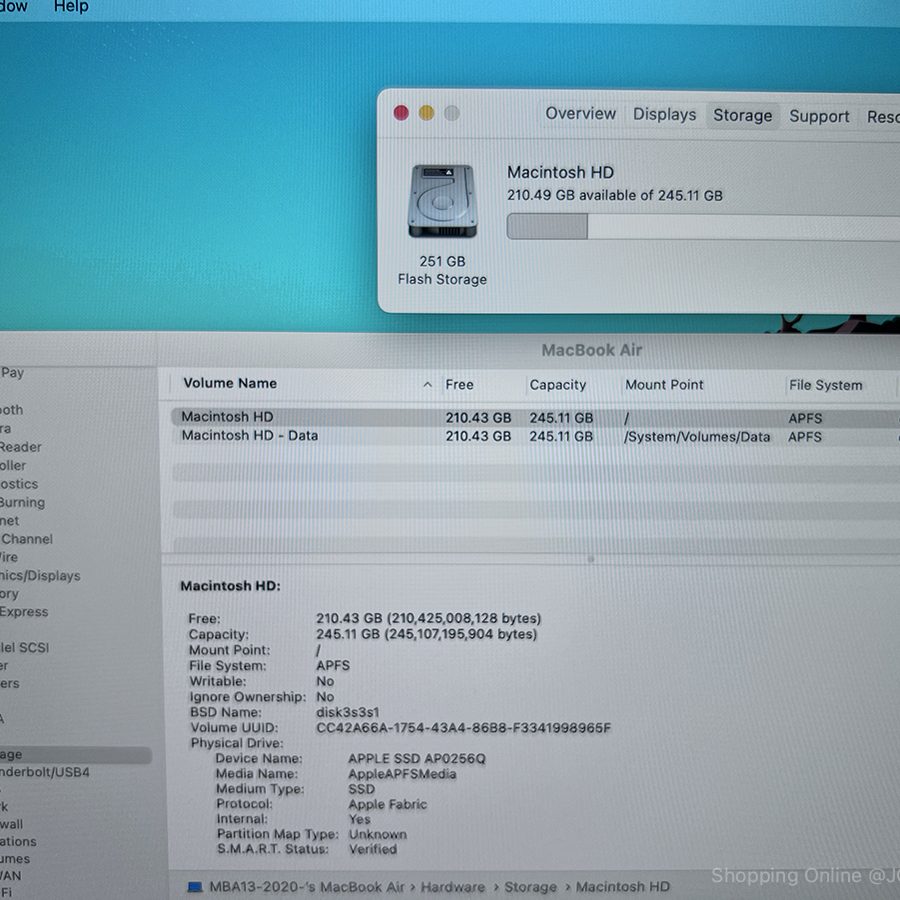This screenshot has height=900, width=900.
Task: Select the Fibre Channel sidebar item
Action: pos(26,539)
